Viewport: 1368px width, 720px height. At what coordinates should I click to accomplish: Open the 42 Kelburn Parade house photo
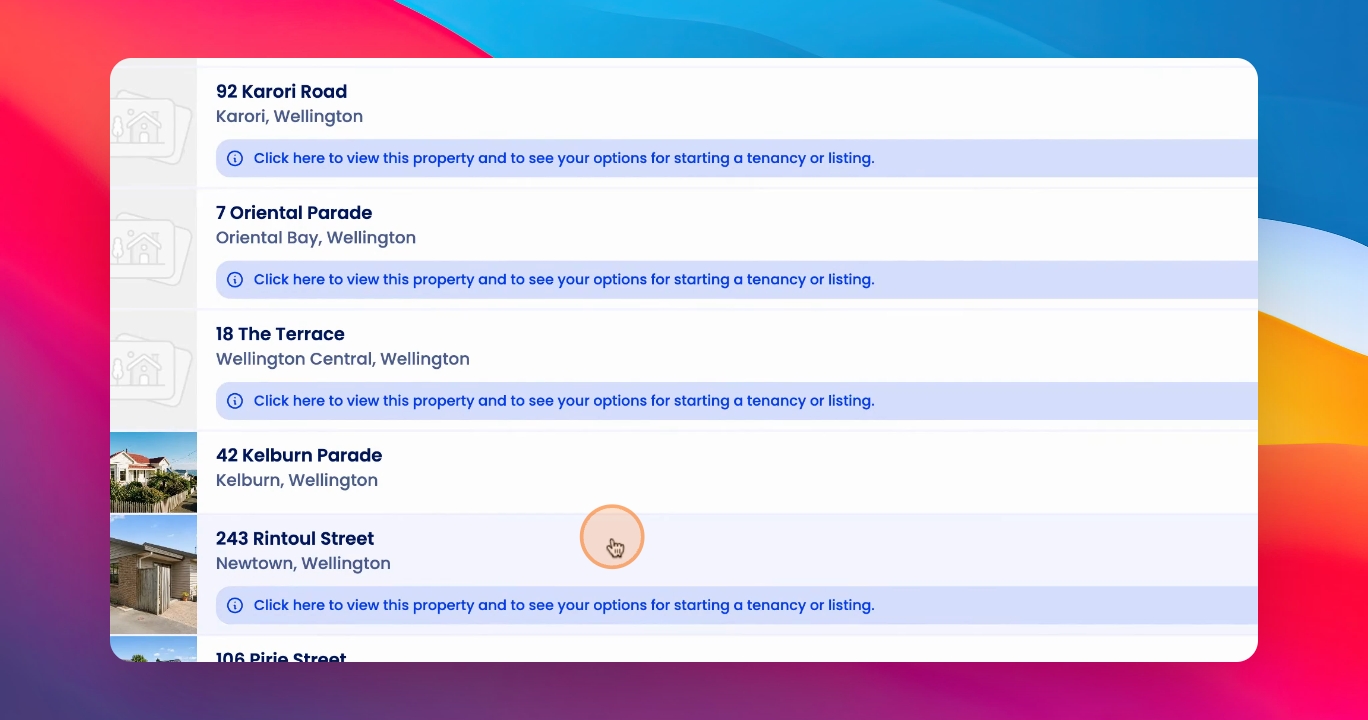(153, 472)
